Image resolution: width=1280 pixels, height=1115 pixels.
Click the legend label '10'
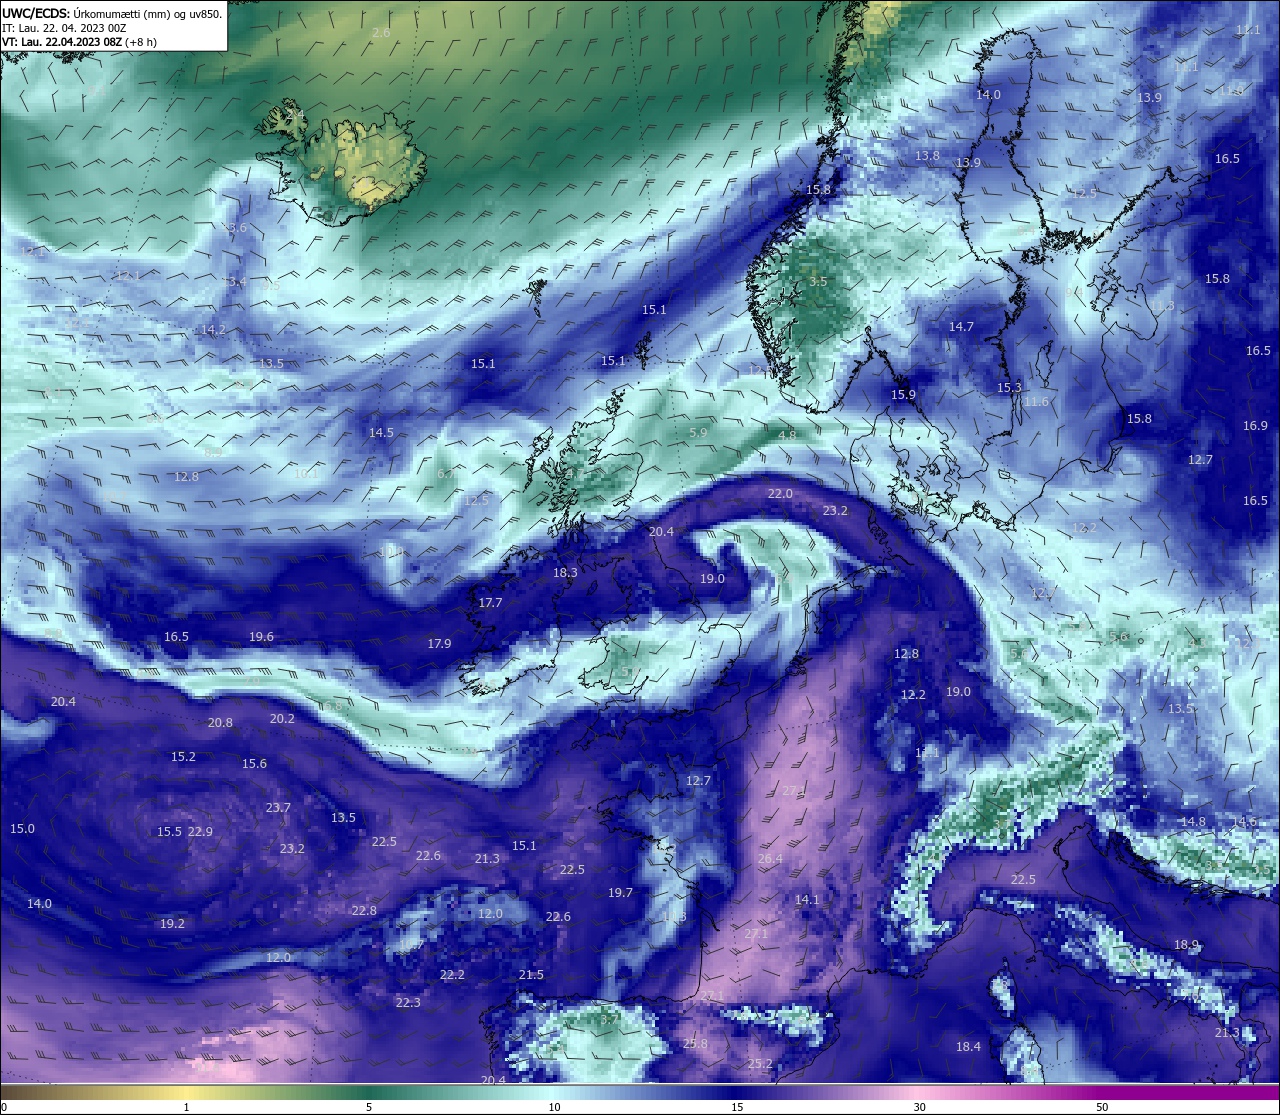554,1107
